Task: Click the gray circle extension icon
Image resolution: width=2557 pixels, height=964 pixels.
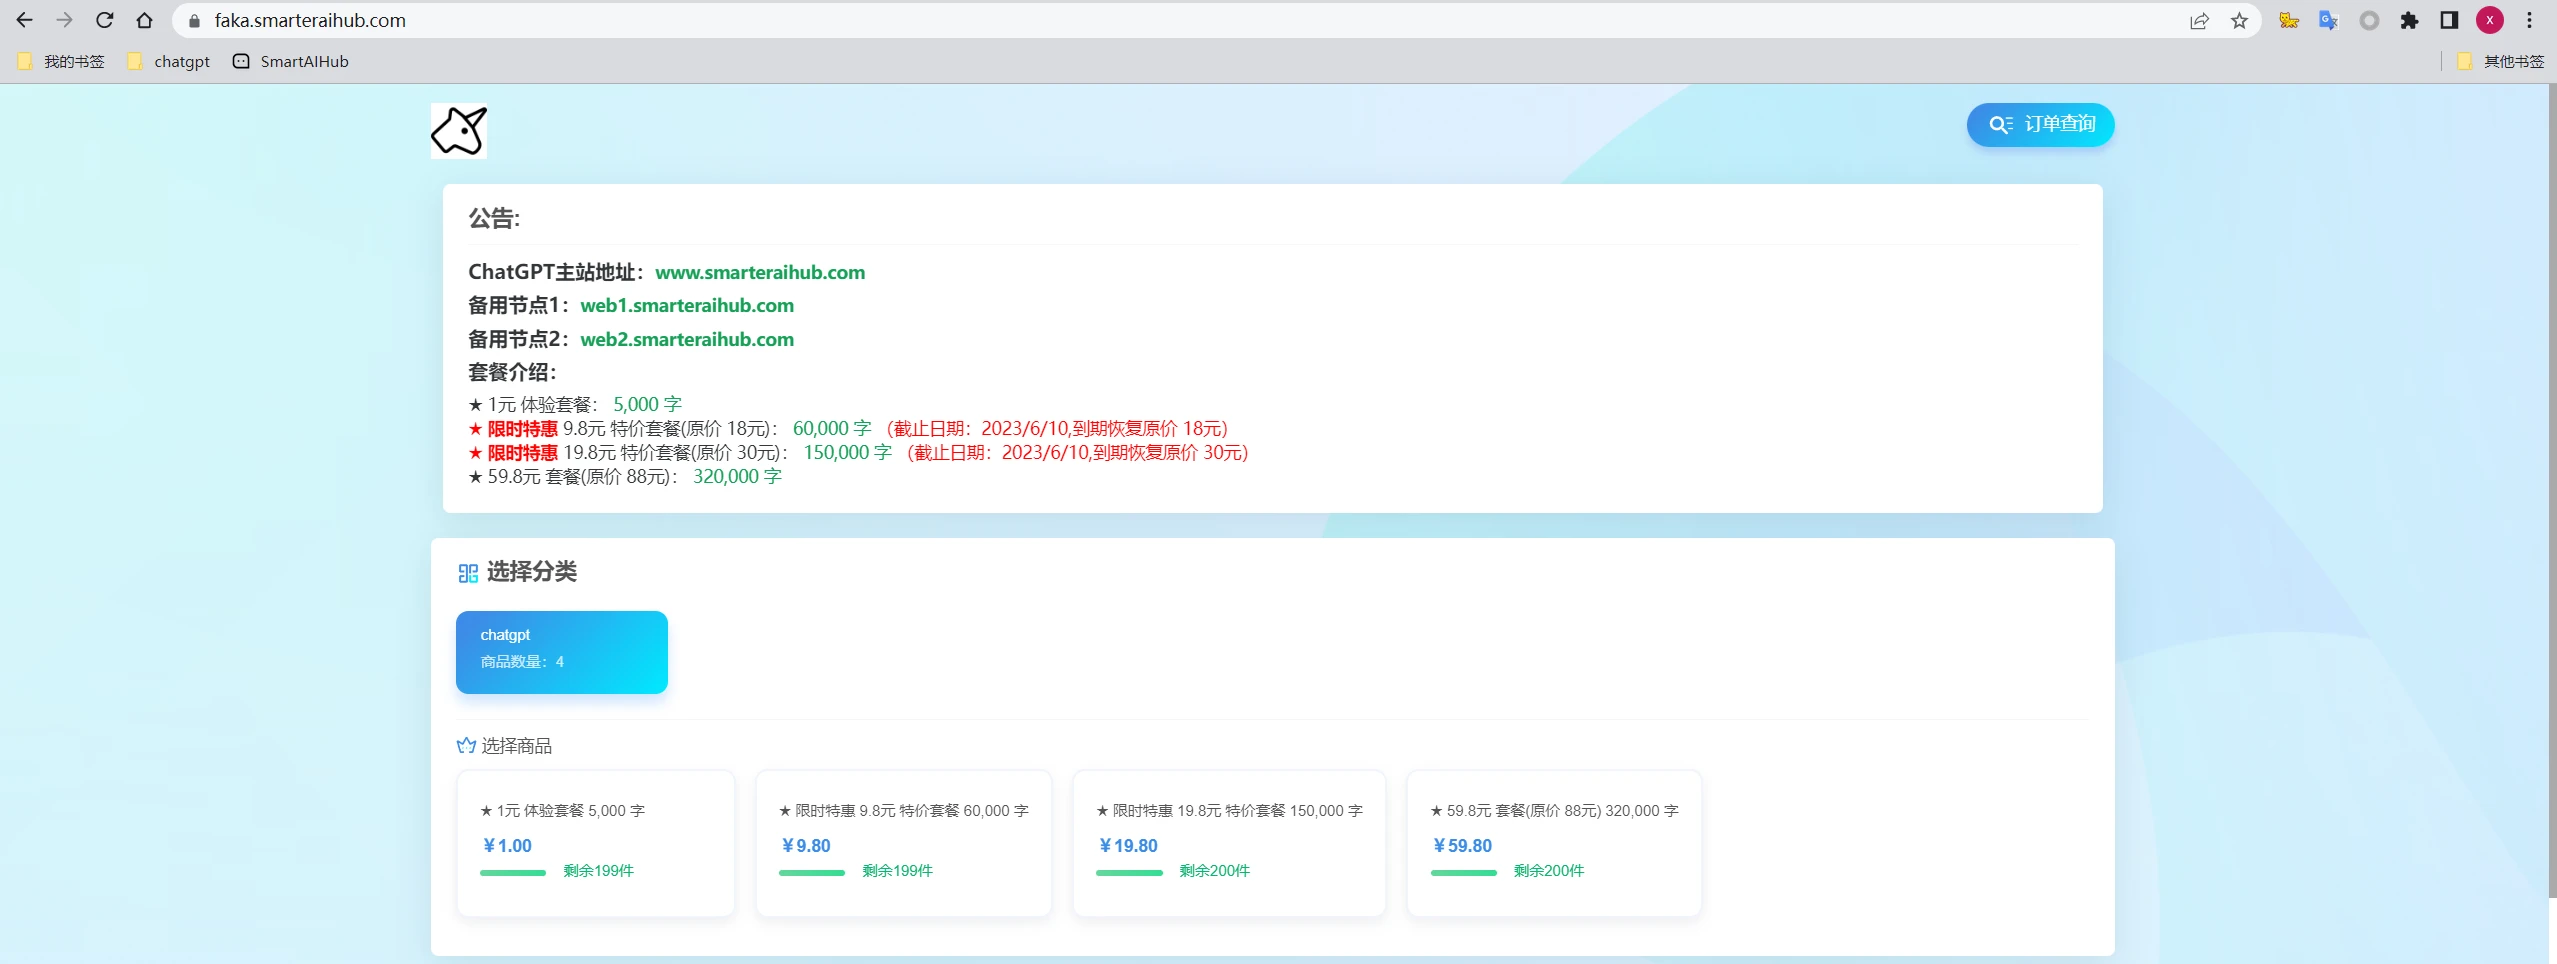Action: pos(2369,20)
